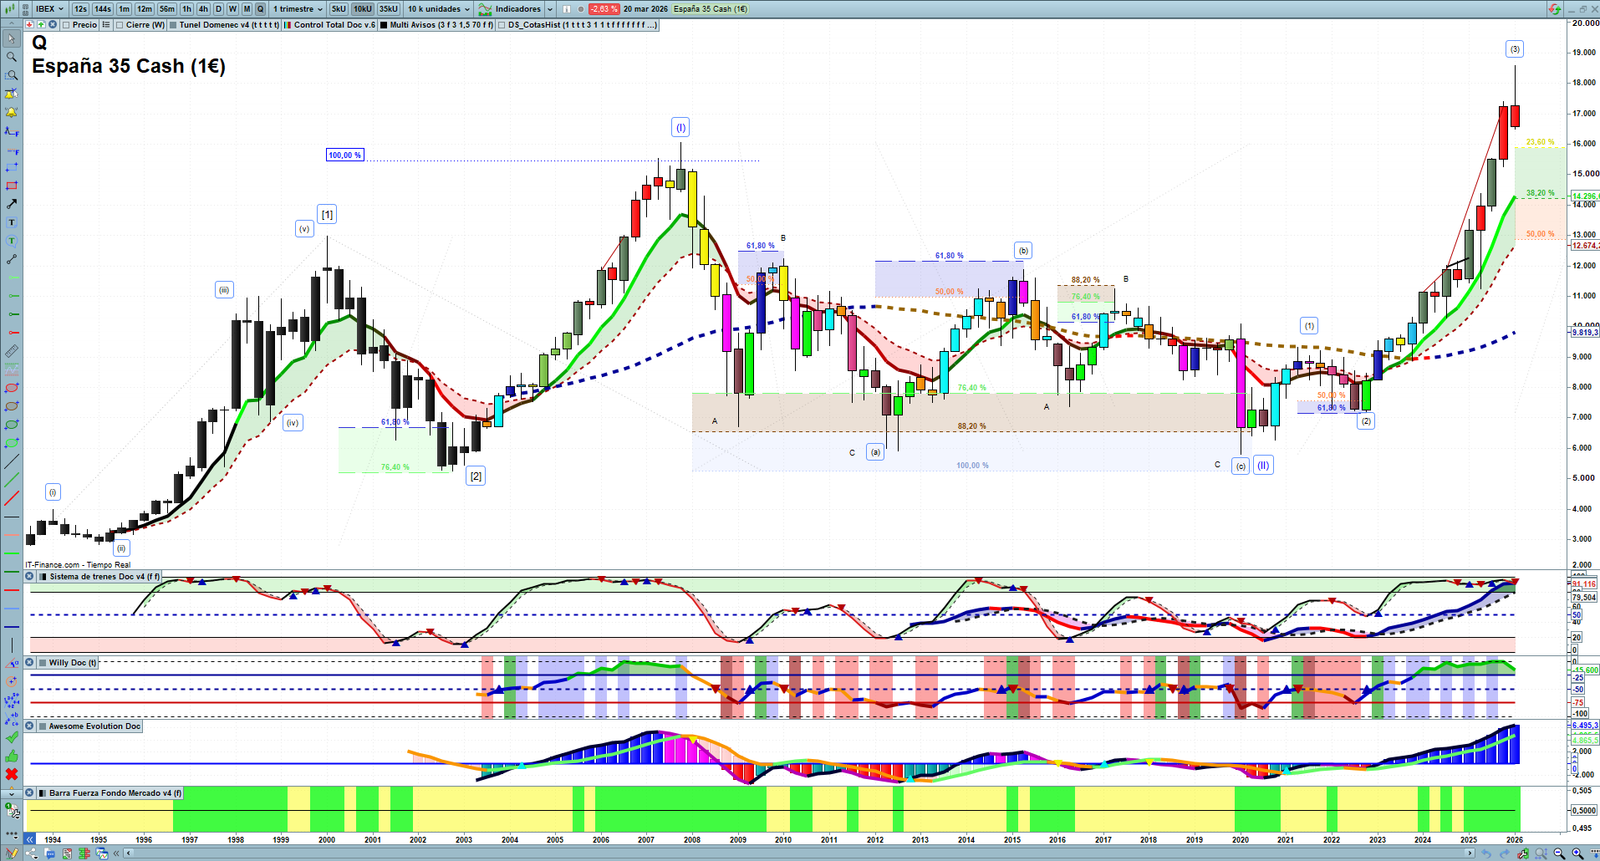This screenshot has height=861, width=1600.
Task: Select the magnifier zoom tool
Action: pos(11,57)
